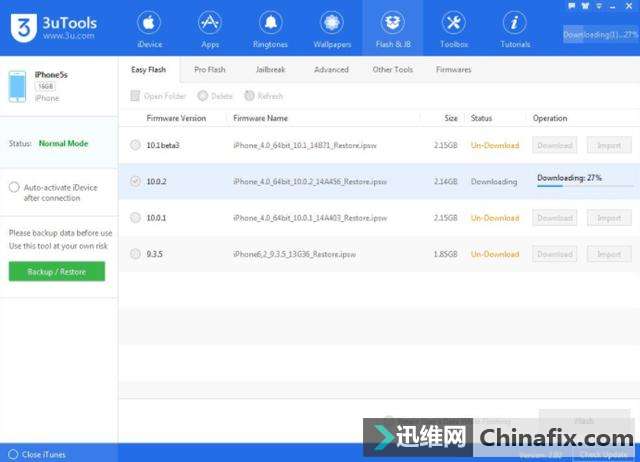Go to Ringtones section
640x462 pixels.
pyautogui.click(x=270, y=28)
